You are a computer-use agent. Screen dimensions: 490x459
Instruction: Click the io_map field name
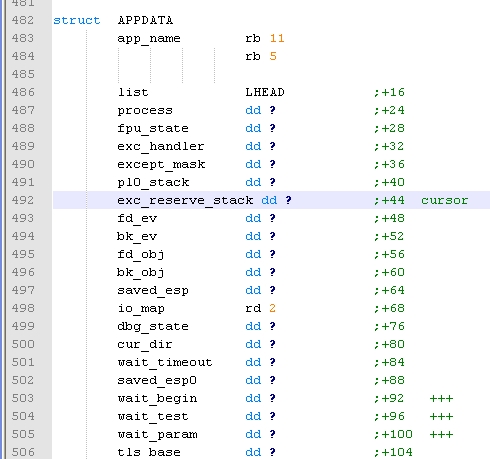141,309
